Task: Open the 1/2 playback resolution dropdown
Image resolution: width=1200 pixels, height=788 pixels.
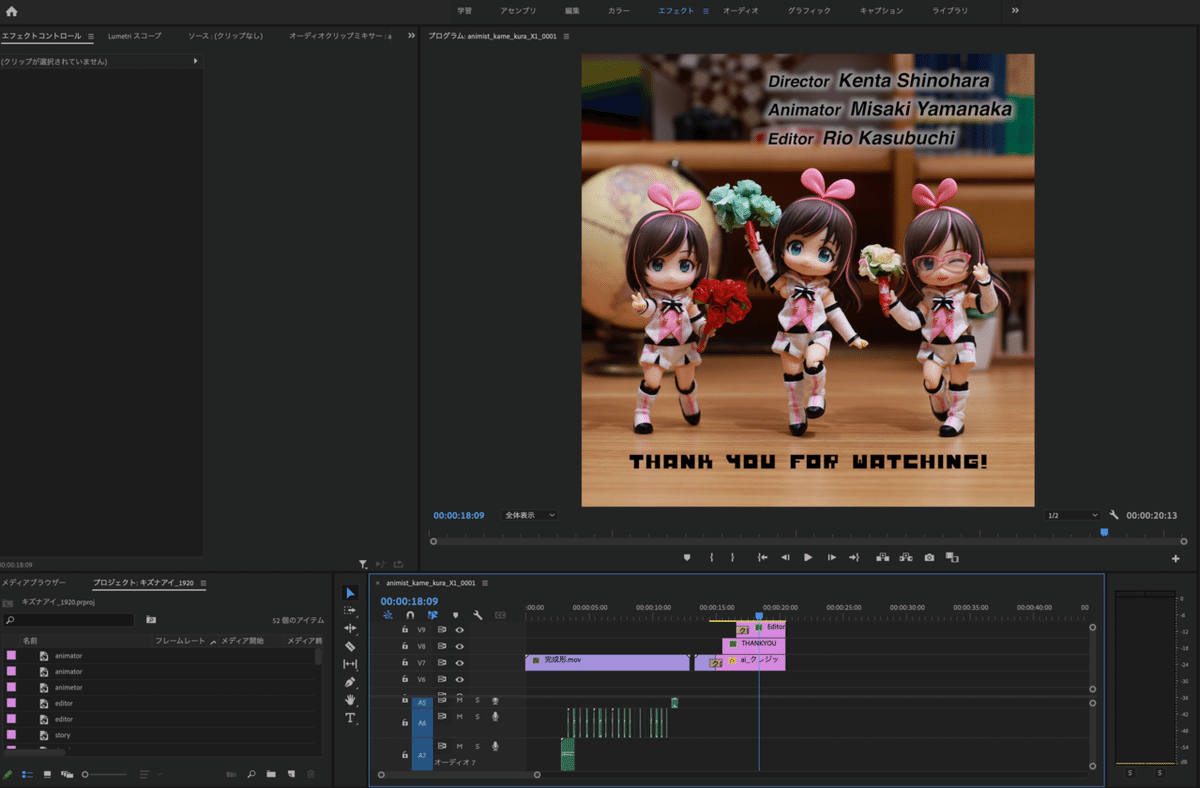Action: [x=1071, y=515]
